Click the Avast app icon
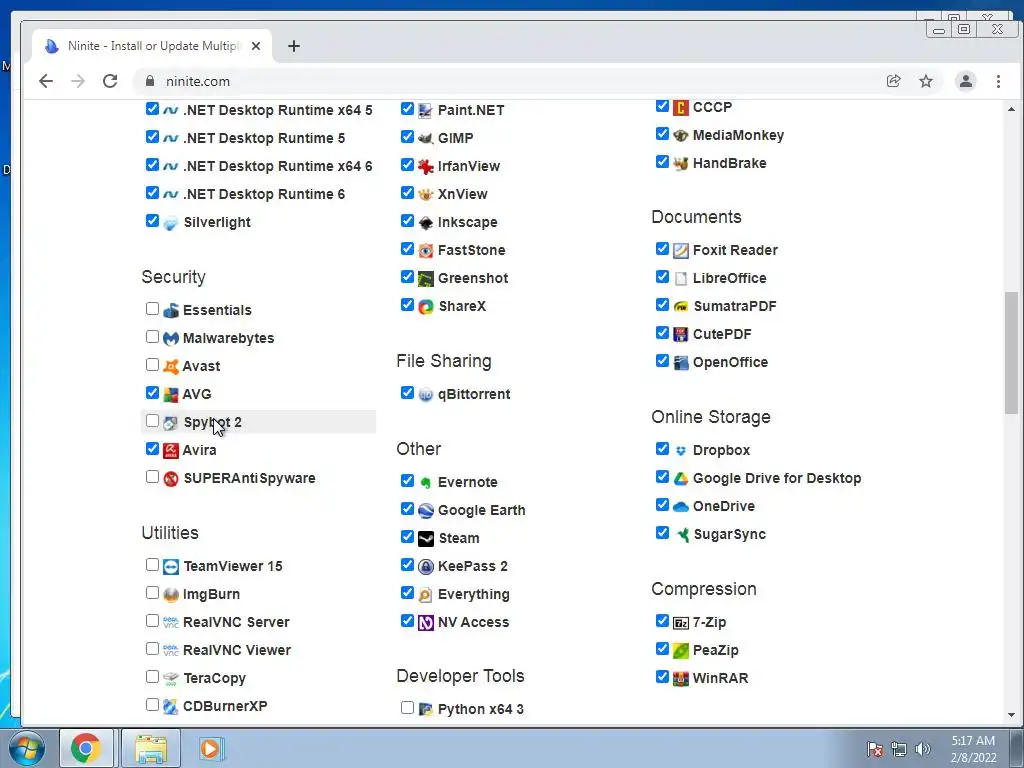 tap(170, 366)
